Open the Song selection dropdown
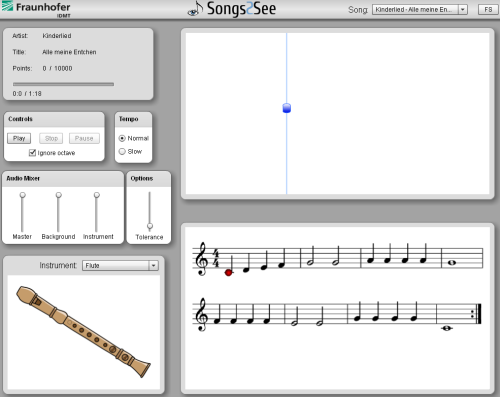 point(420,10)
